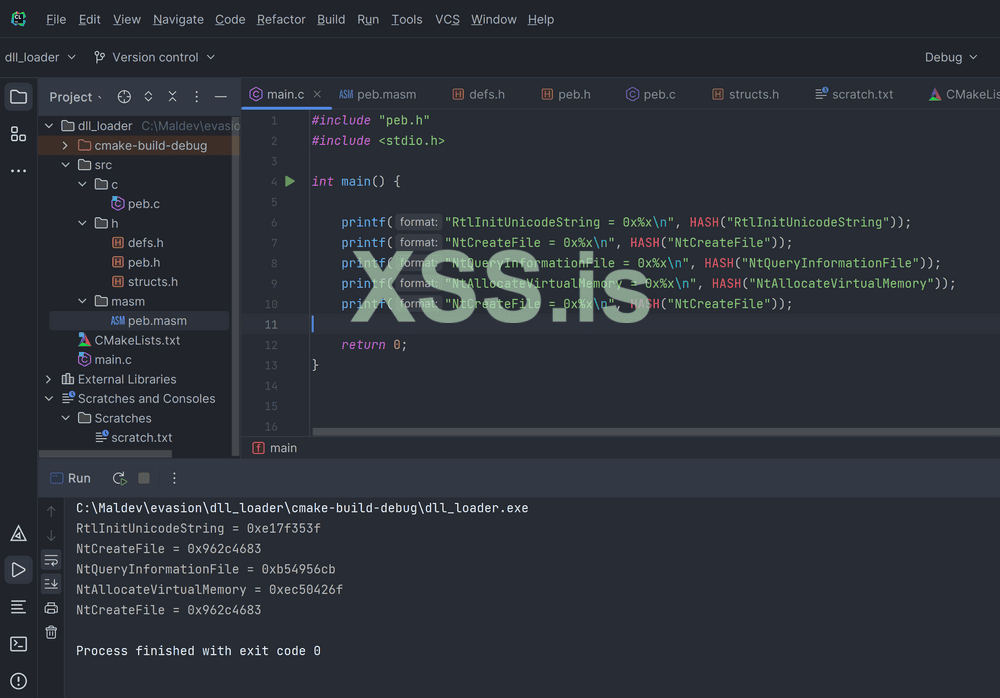Select main.c in the project tree
Viewport: 1000px width, 698px height.
click(105, 360)
